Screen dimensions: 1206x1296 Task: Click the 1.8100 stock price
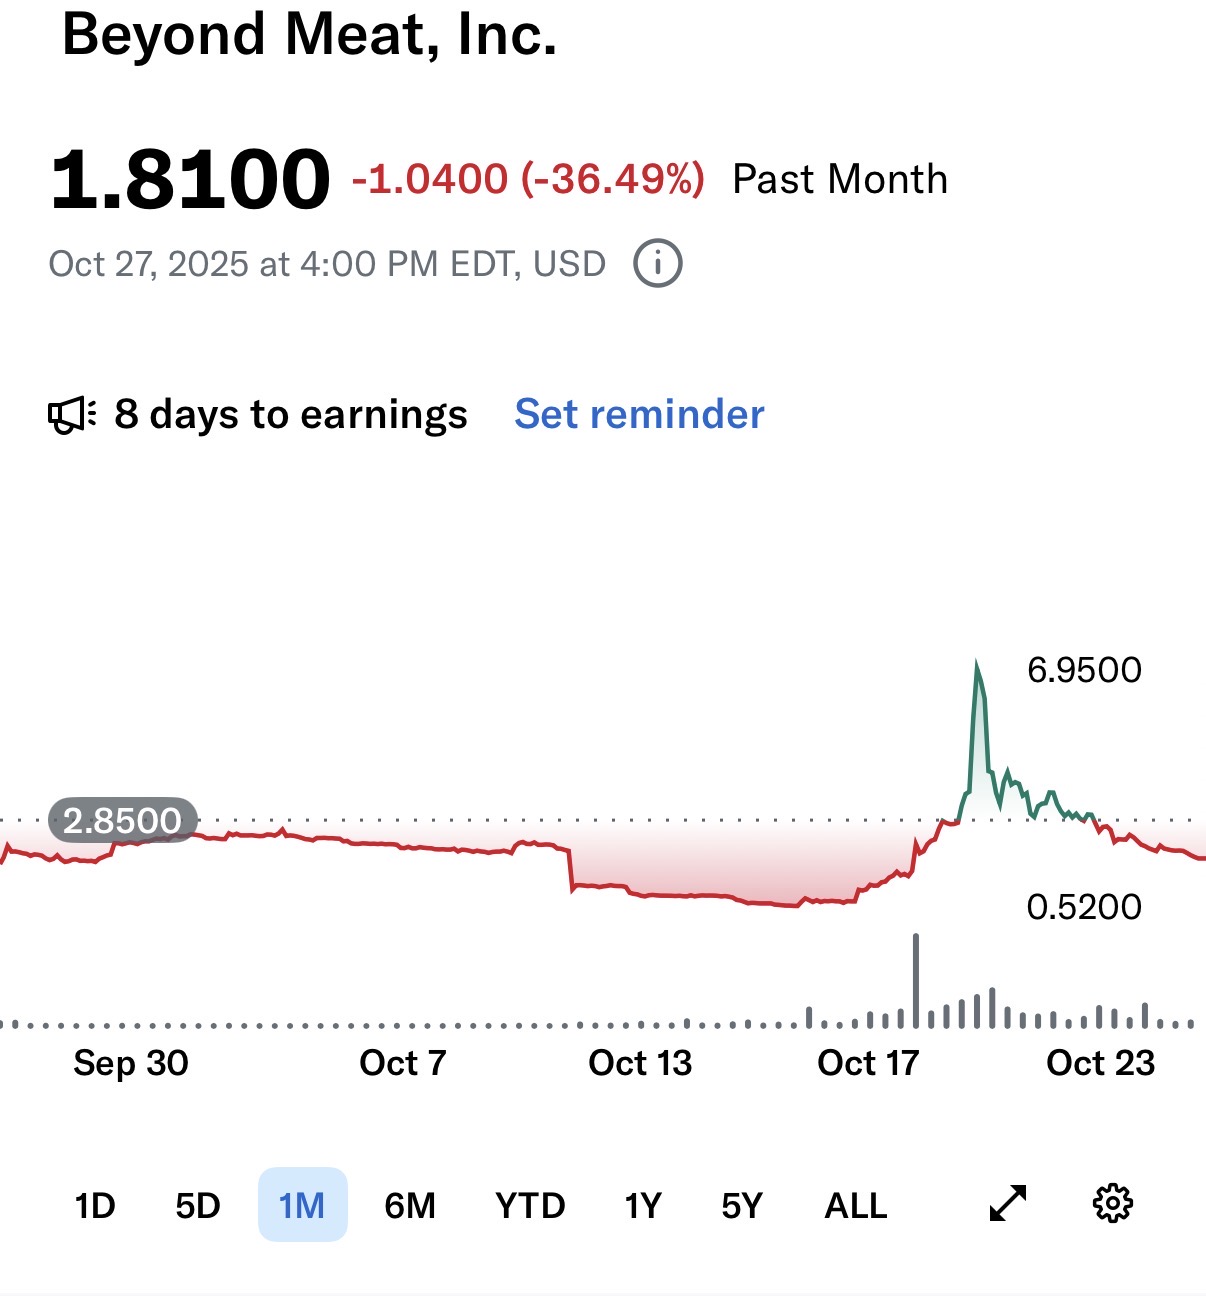coord(190,180)
